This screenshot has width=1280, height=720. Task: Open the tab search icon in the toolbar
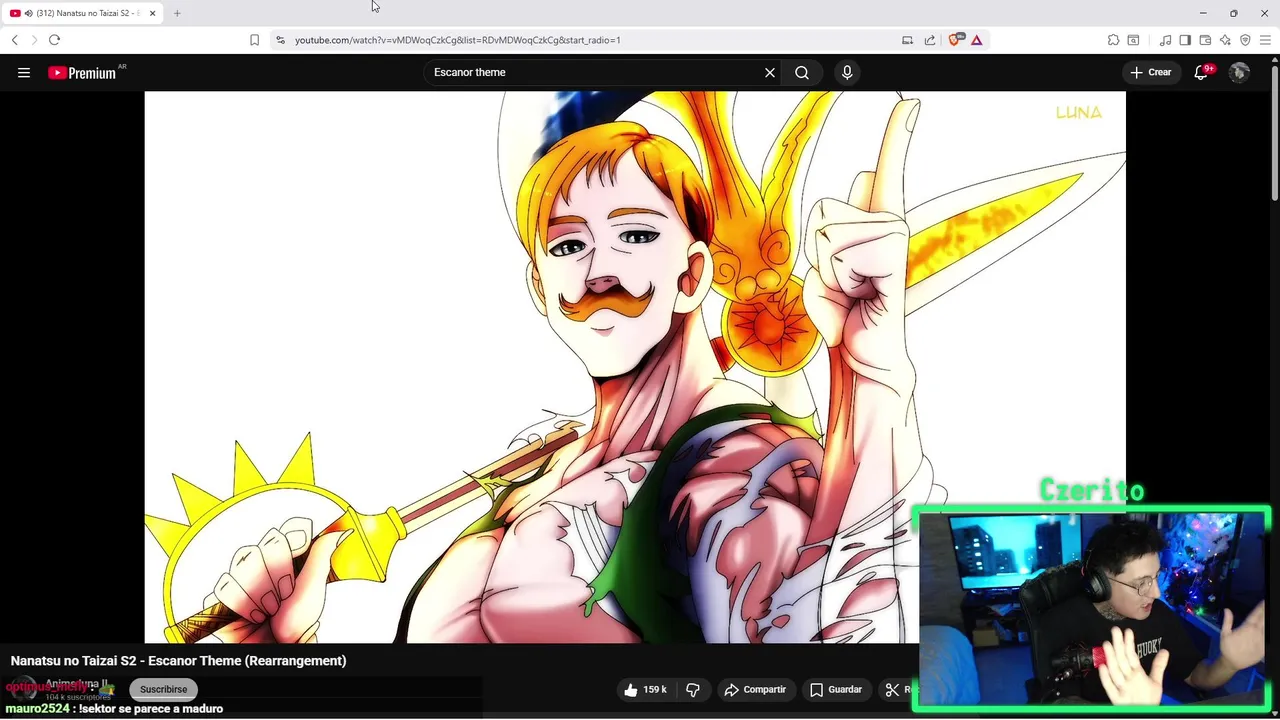[x=1133, y=40]
